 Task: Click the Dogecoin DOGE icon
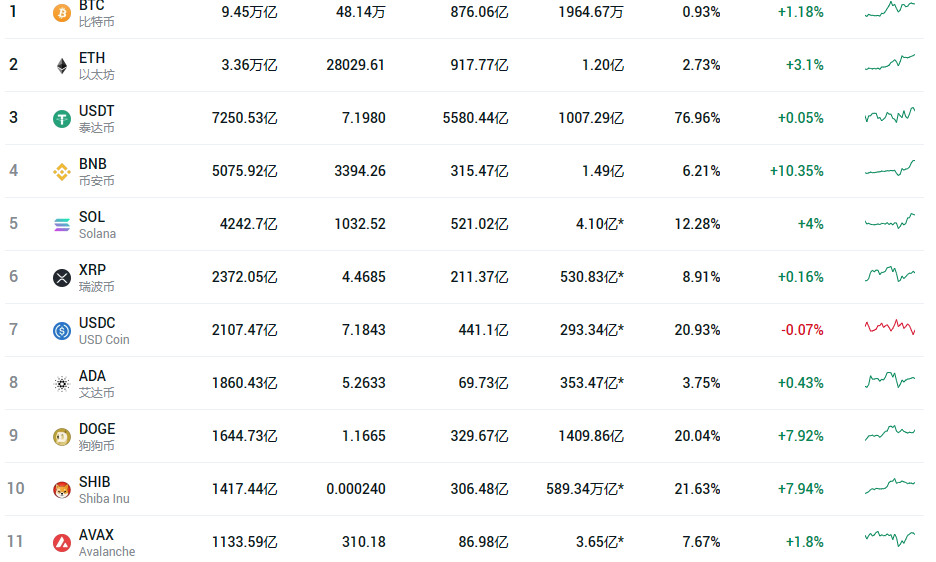coord(61,437)
